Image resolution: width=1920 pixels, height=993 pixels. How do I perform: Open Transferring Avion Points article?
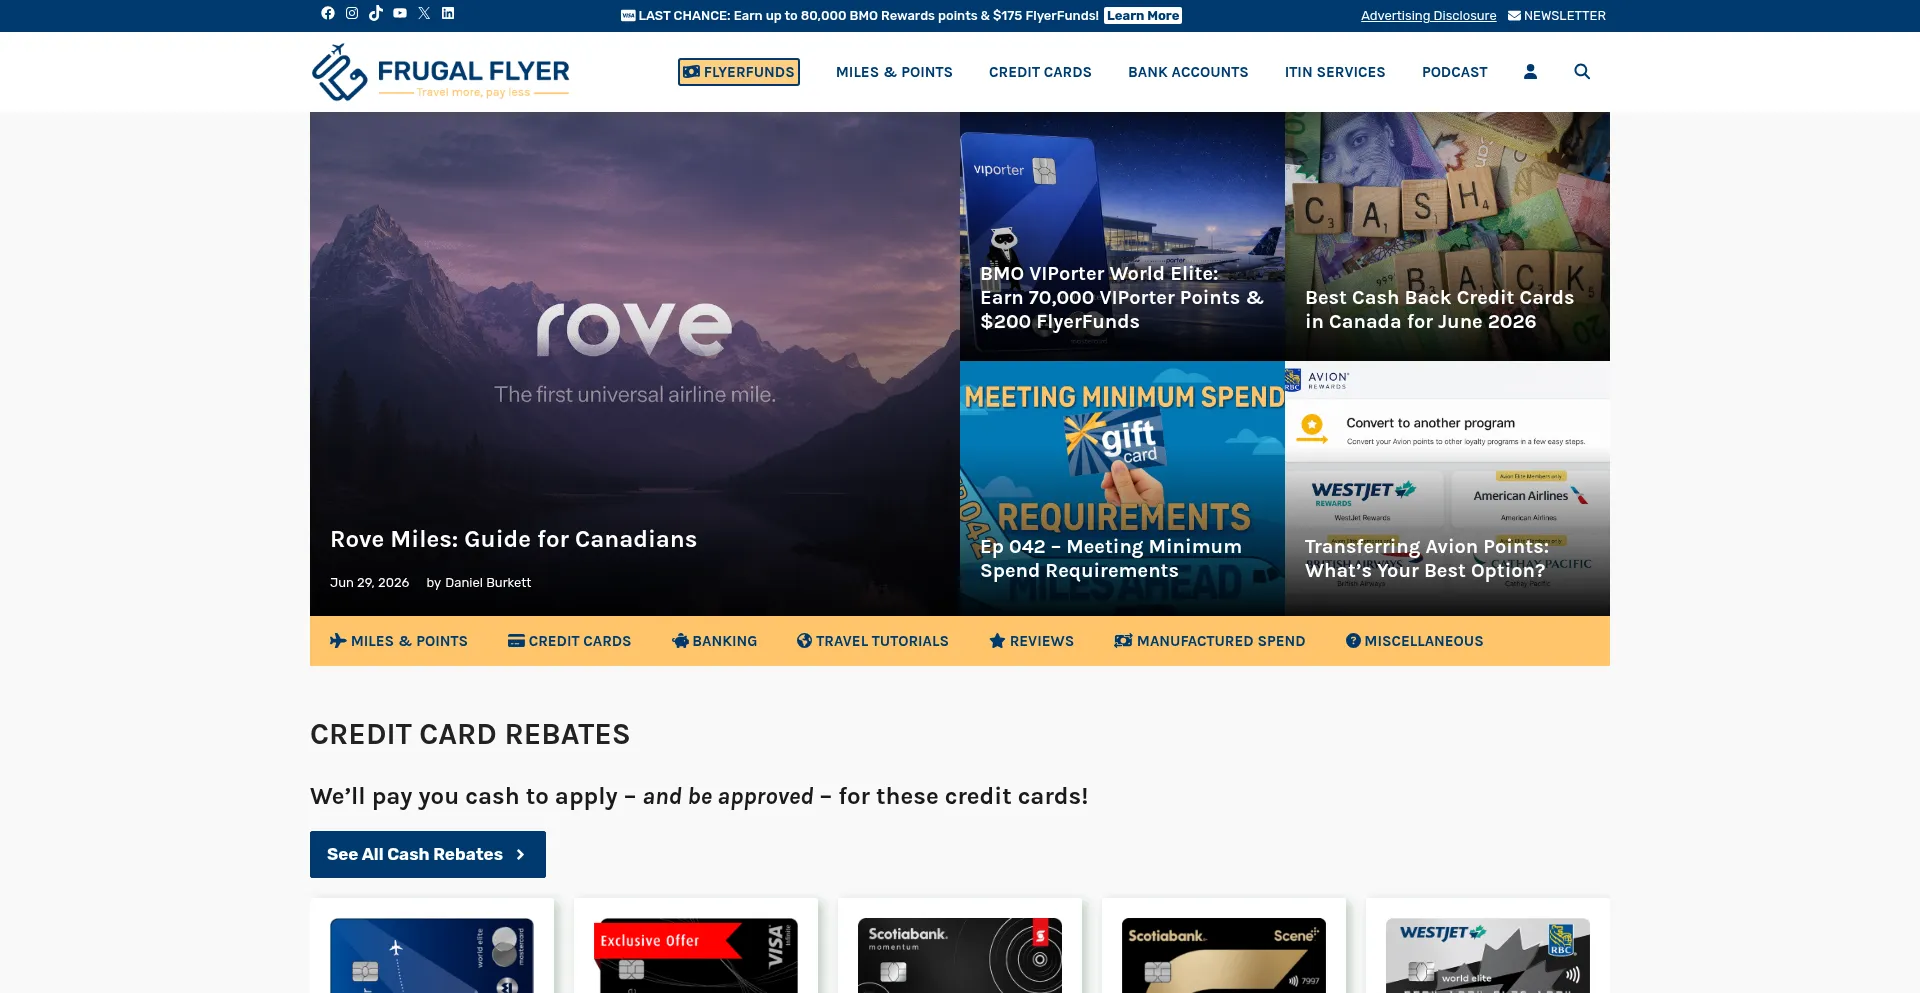tap(1427, 558)
